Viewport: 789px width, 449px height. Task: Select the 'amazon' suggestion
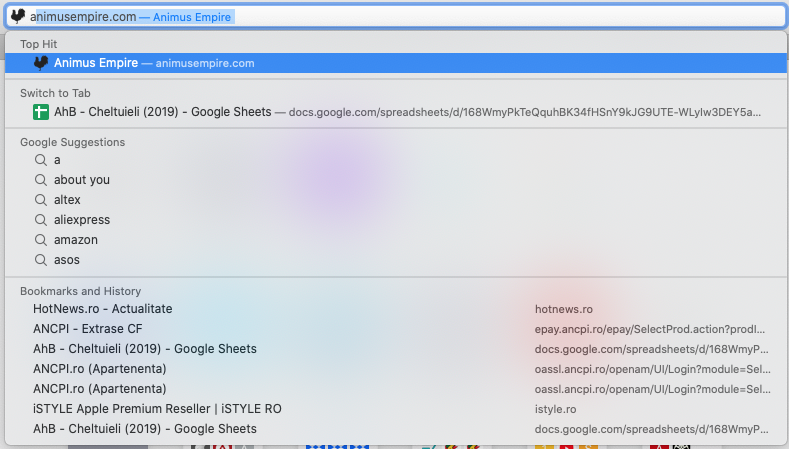coord(396,240)
